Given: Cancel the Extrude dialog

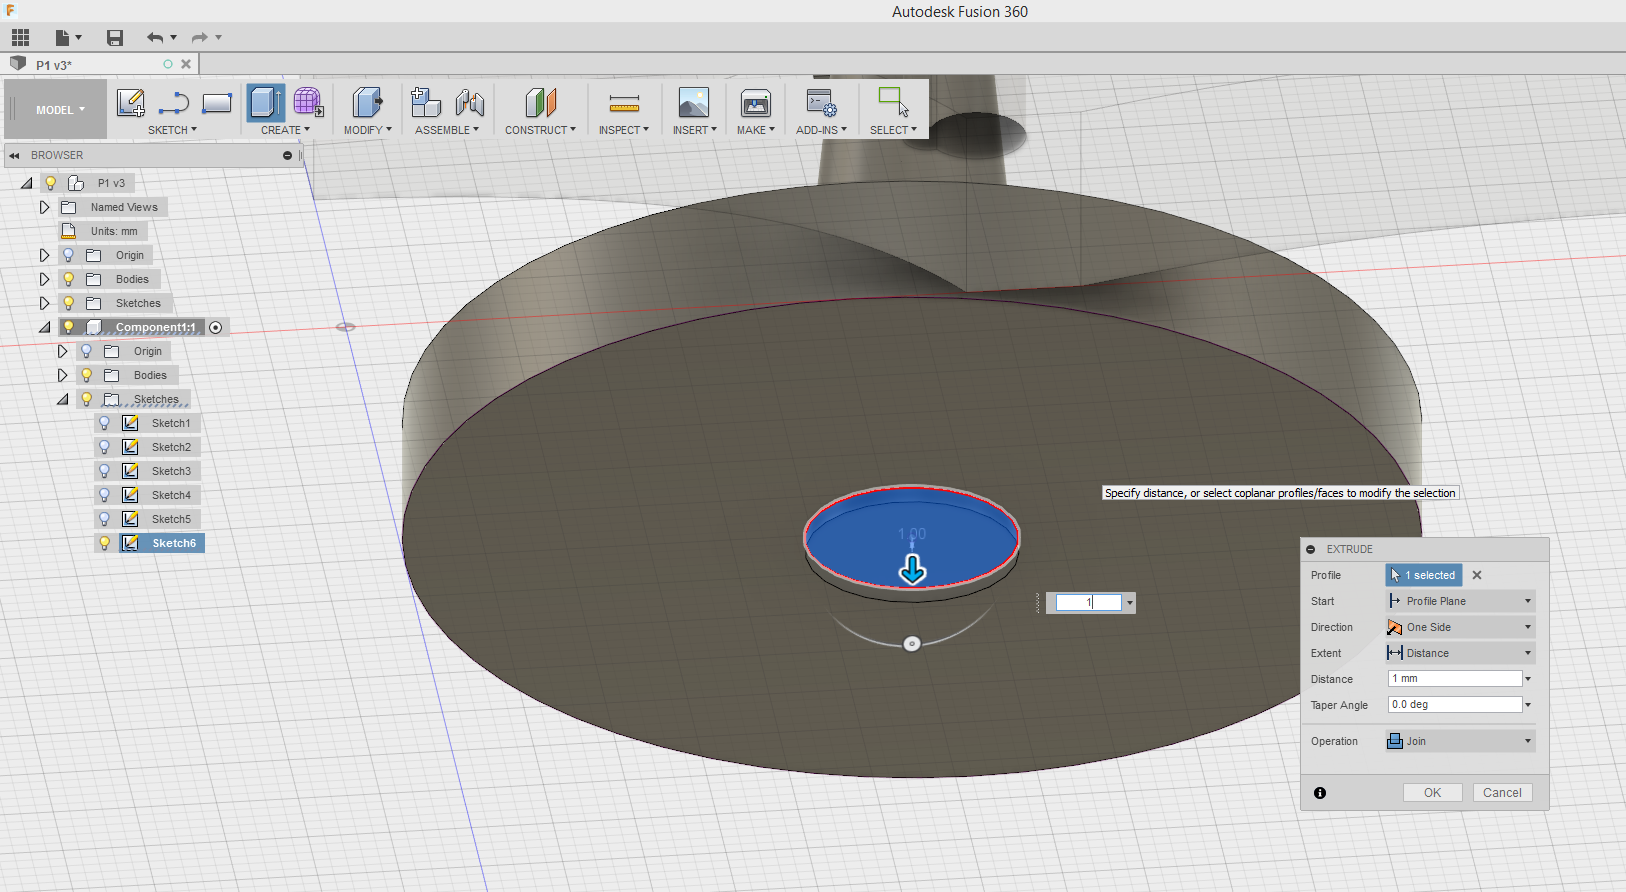Looking at the screenshot, I should click(x=1502, y=793).
